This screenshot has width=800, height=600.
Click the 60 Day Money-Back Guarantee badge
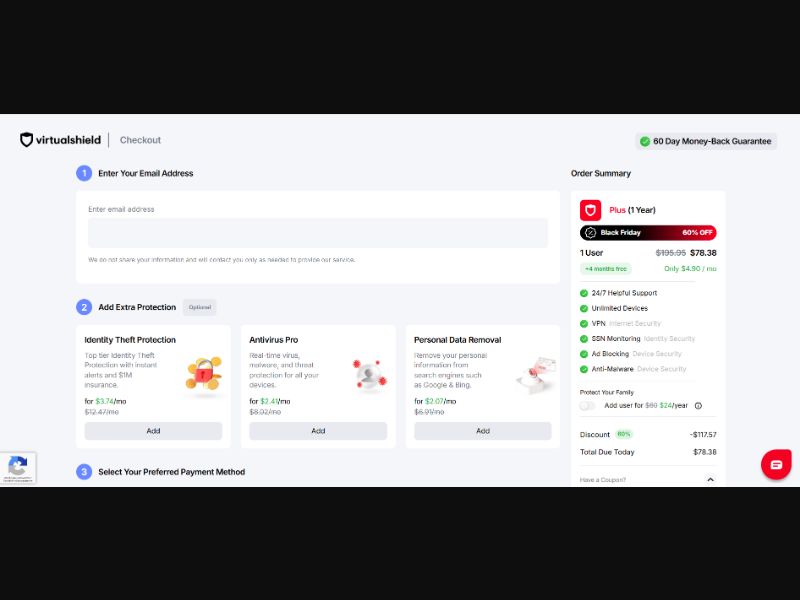point(706,141)
